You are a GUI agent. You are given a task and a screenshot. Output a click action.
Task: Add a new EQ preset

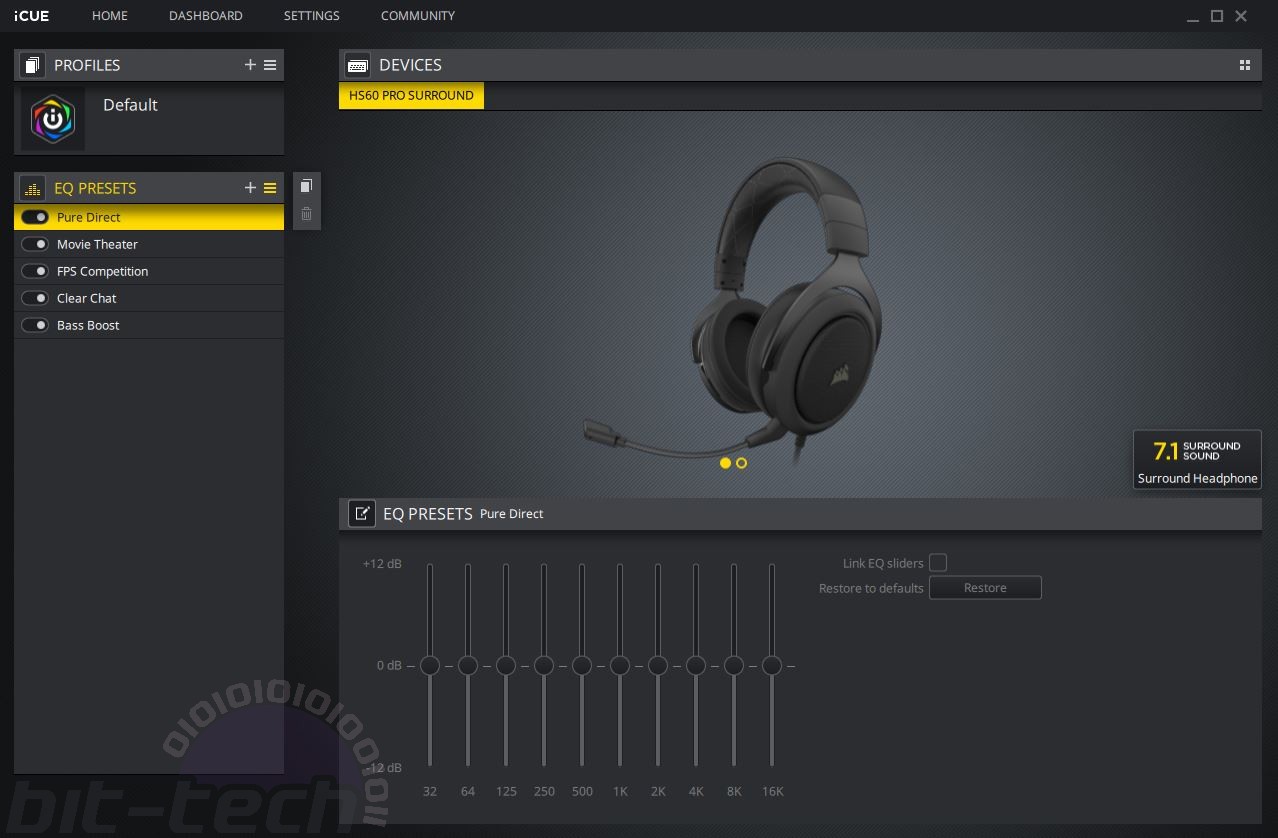click(250, 188)
